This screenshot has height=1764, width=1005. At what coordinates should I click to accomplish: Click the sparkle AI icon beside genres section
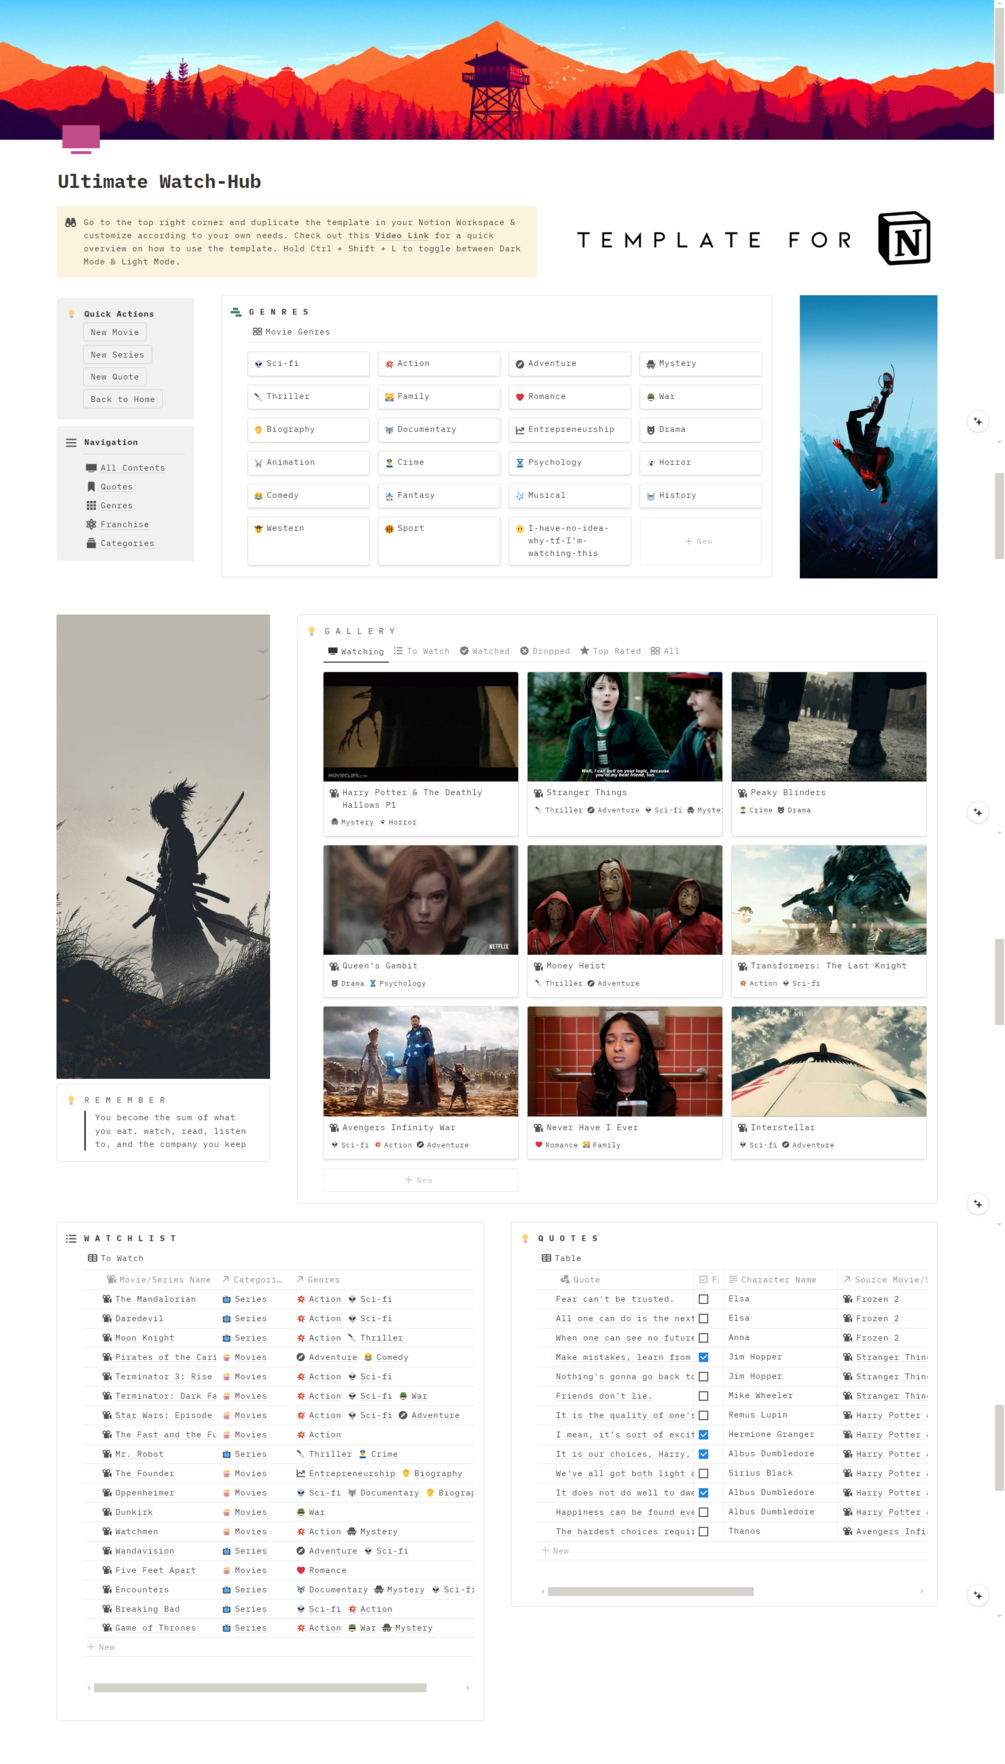tap(978, 421)
